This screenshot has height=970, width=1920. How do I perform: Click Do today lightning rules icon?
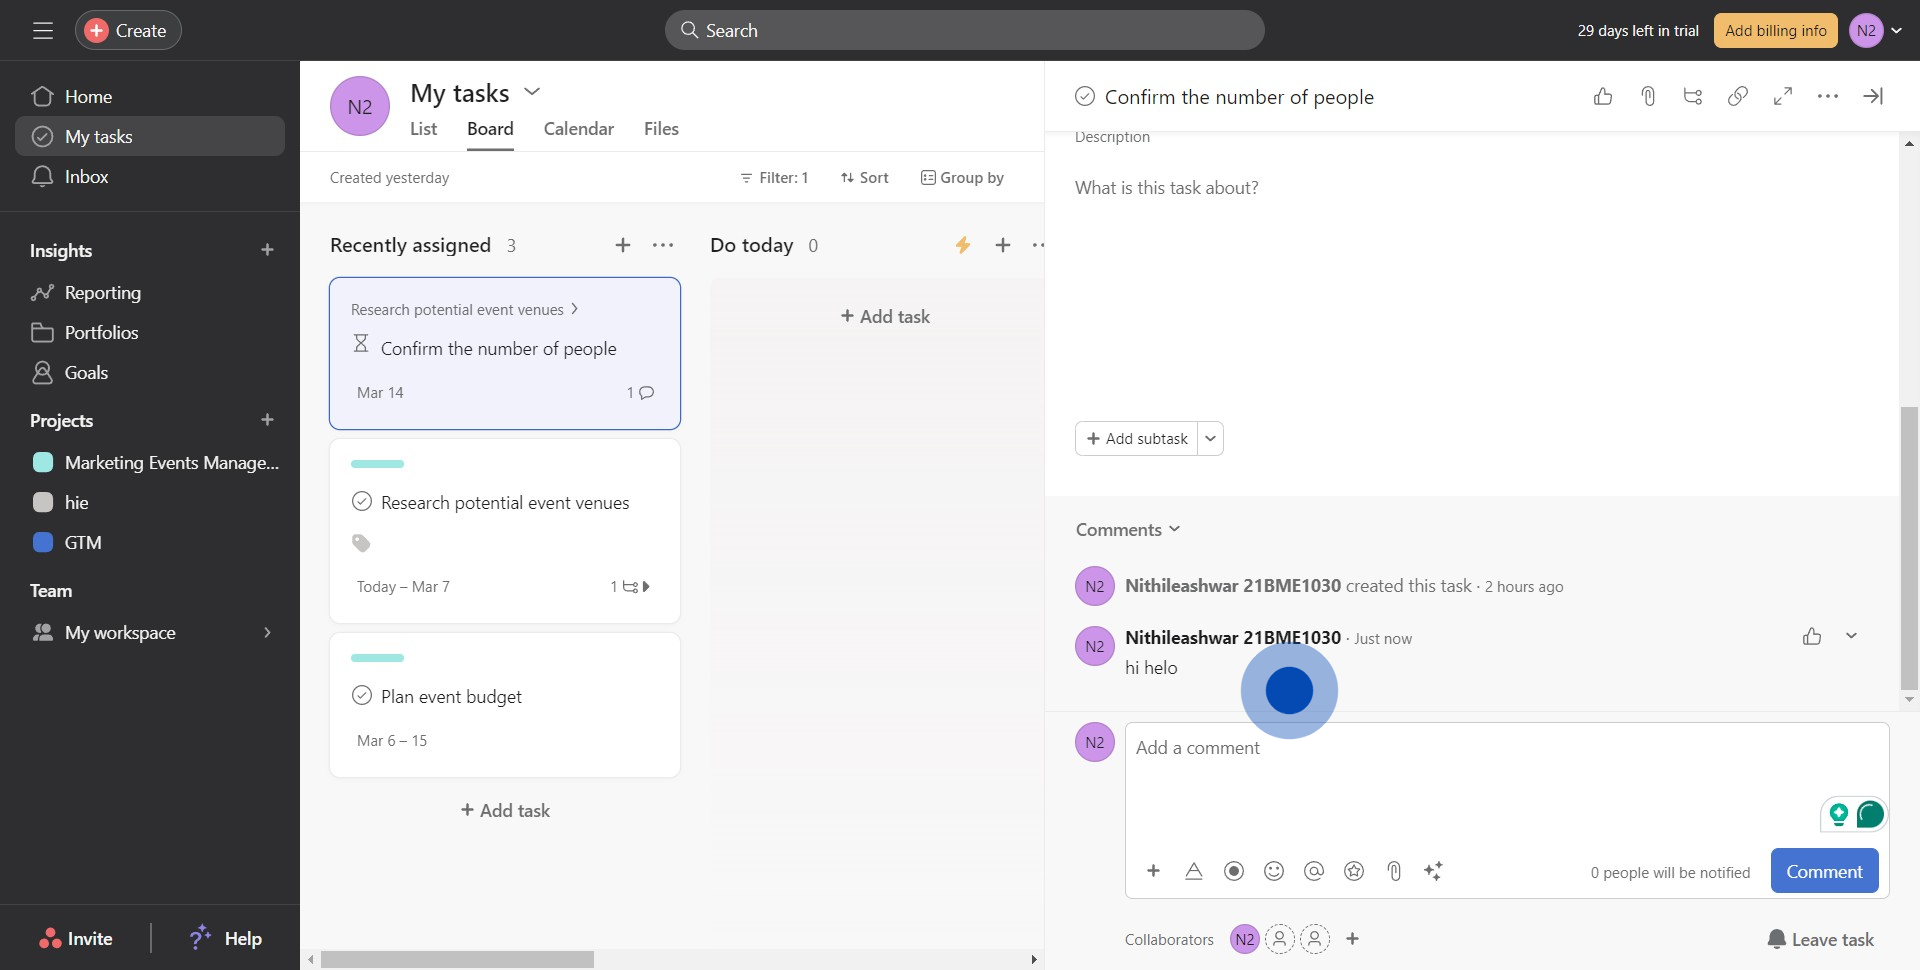pos(963,245)
